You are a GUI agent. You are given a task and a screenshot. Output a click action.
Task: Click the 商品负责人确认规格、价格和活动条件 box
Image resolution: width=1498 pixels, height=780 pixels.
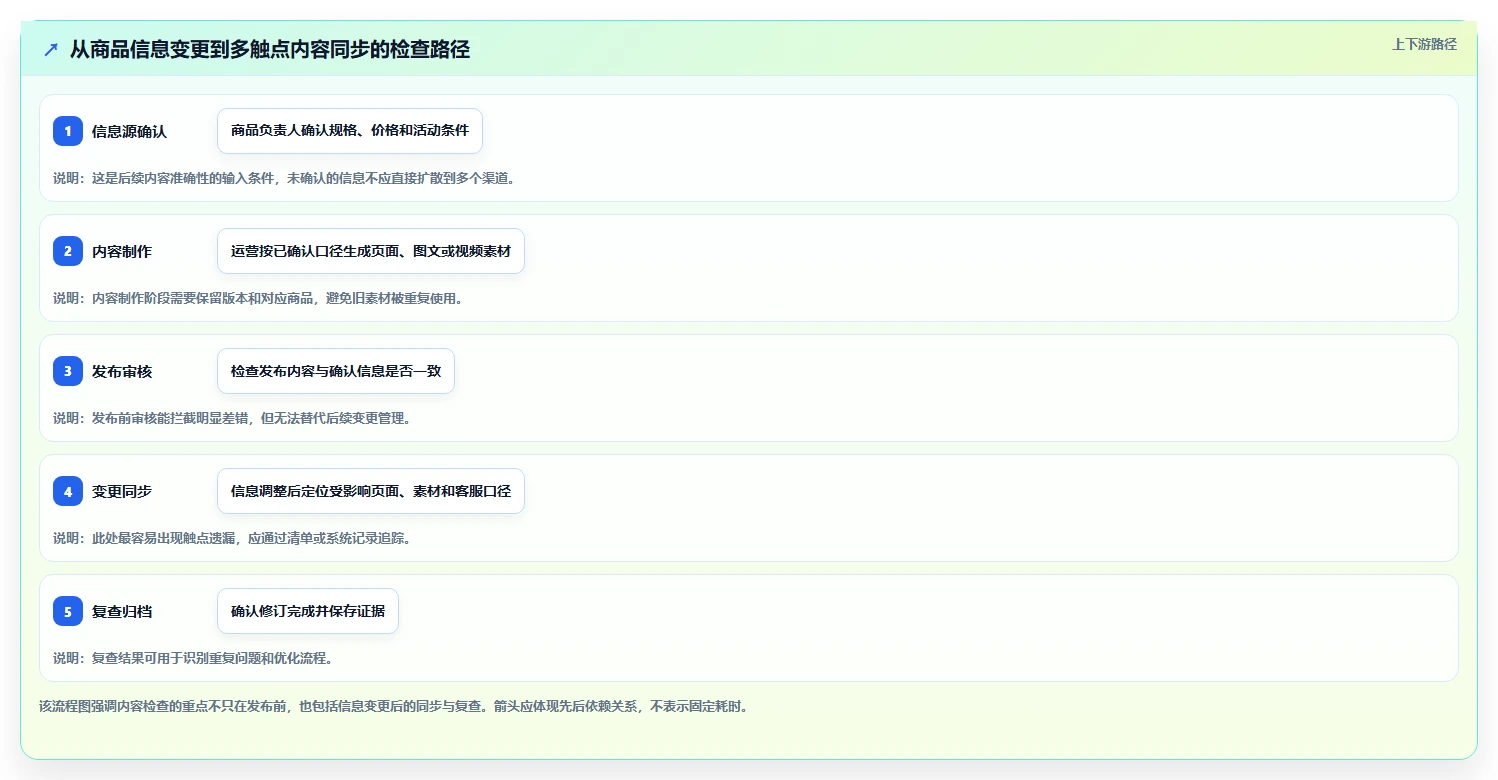coord(350,131)
